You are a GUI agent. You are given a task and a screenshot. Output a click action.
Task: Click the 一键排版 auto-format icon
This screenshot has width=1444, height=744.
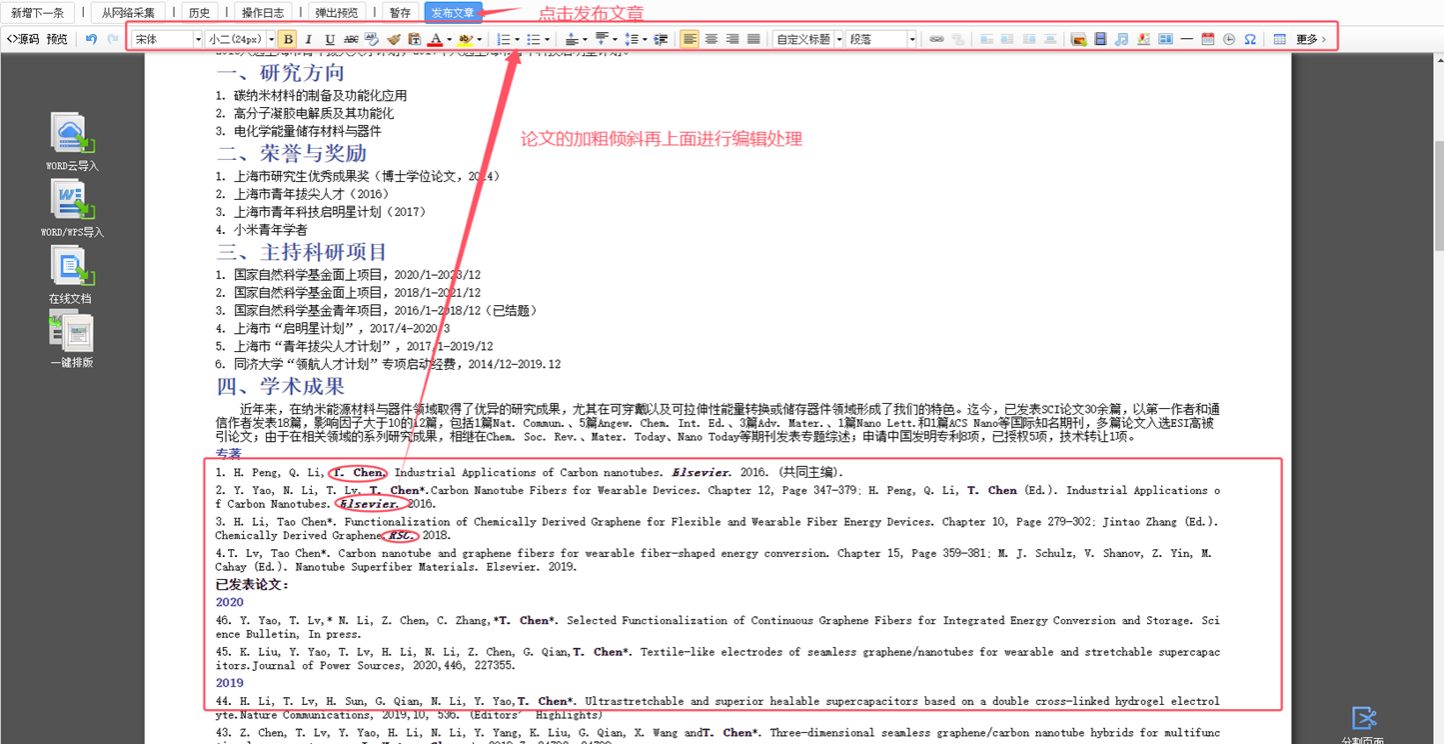click(x=72, y=332)
